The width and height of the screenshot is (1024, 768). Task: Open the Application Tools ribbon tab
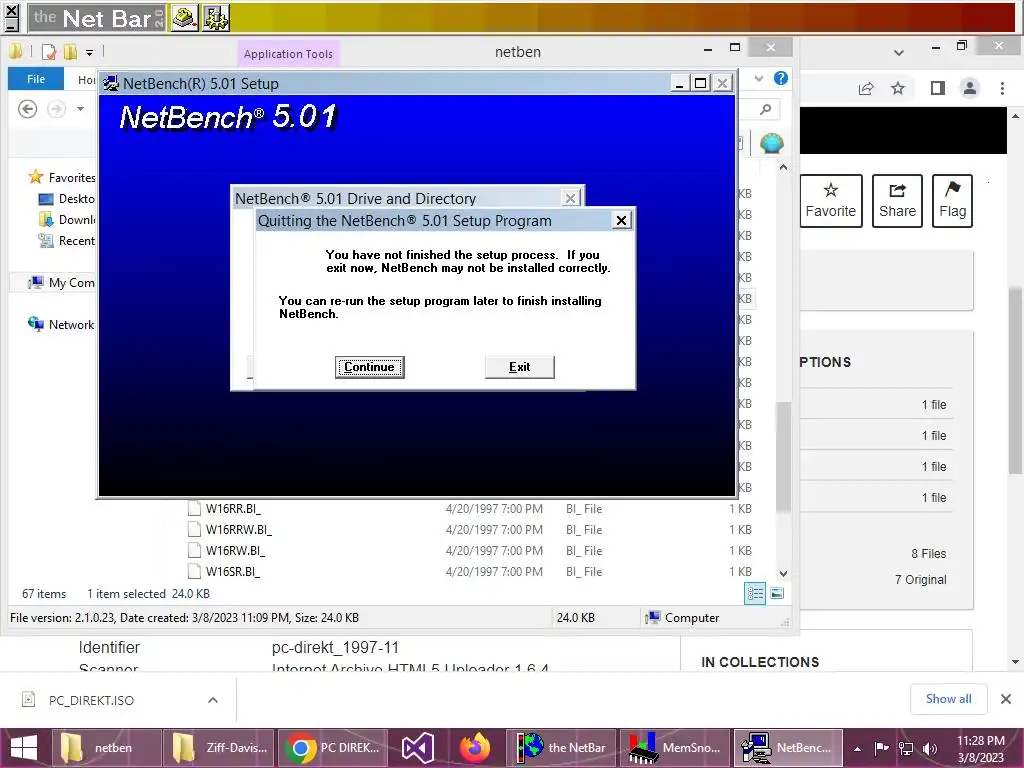click(288, 54)
